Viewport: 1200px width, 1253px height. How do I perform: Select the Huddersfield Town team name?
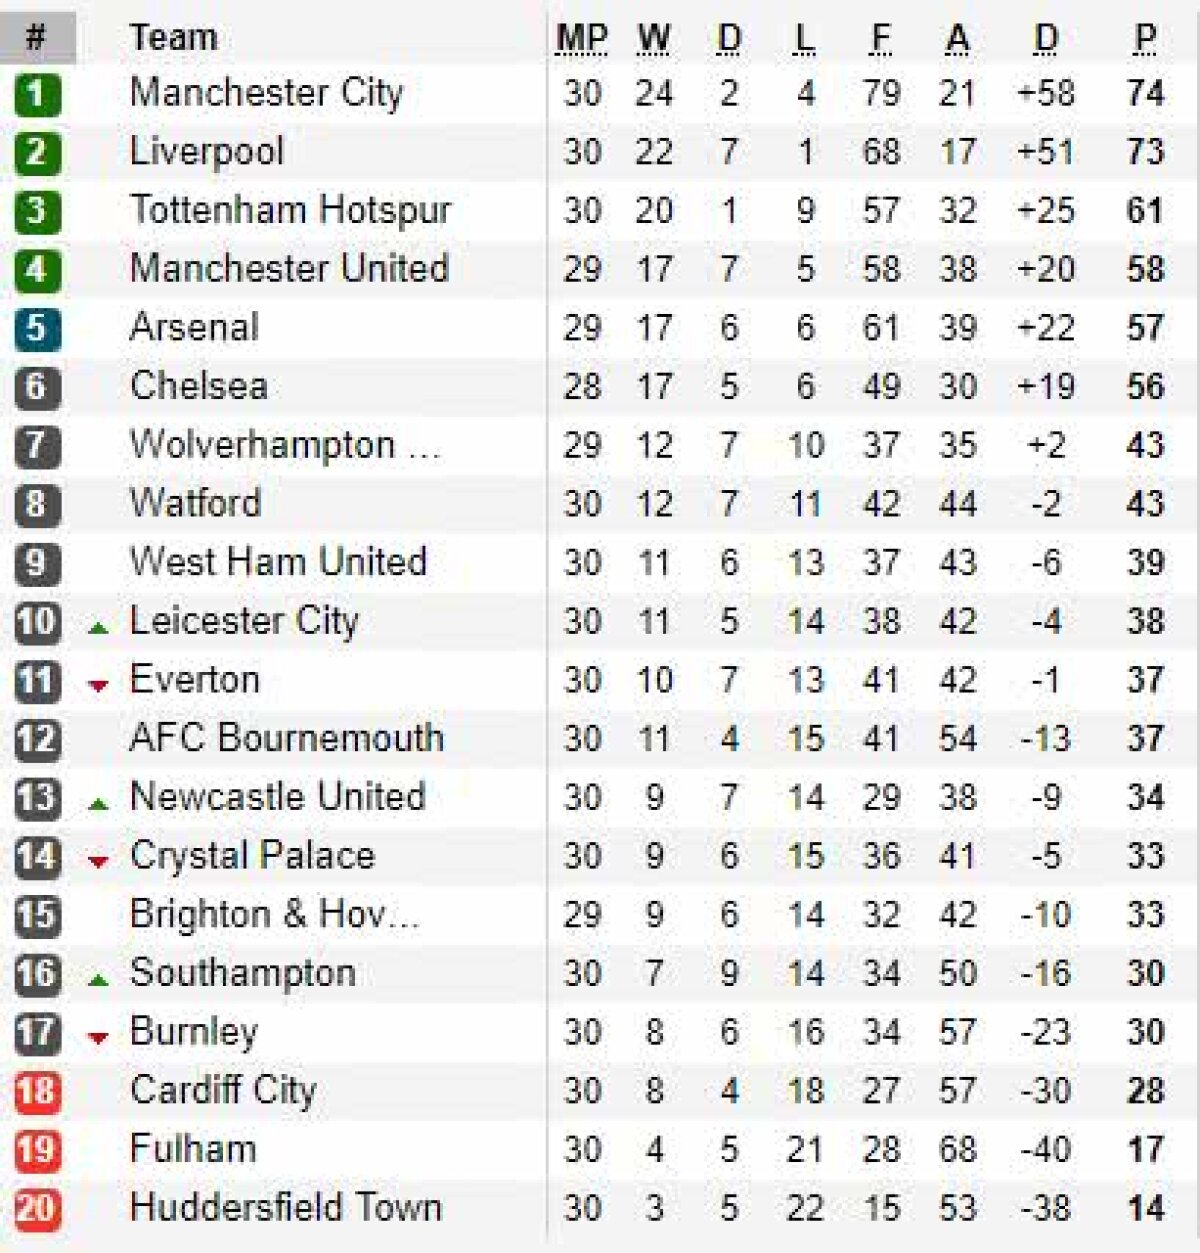click(285, 1208)
